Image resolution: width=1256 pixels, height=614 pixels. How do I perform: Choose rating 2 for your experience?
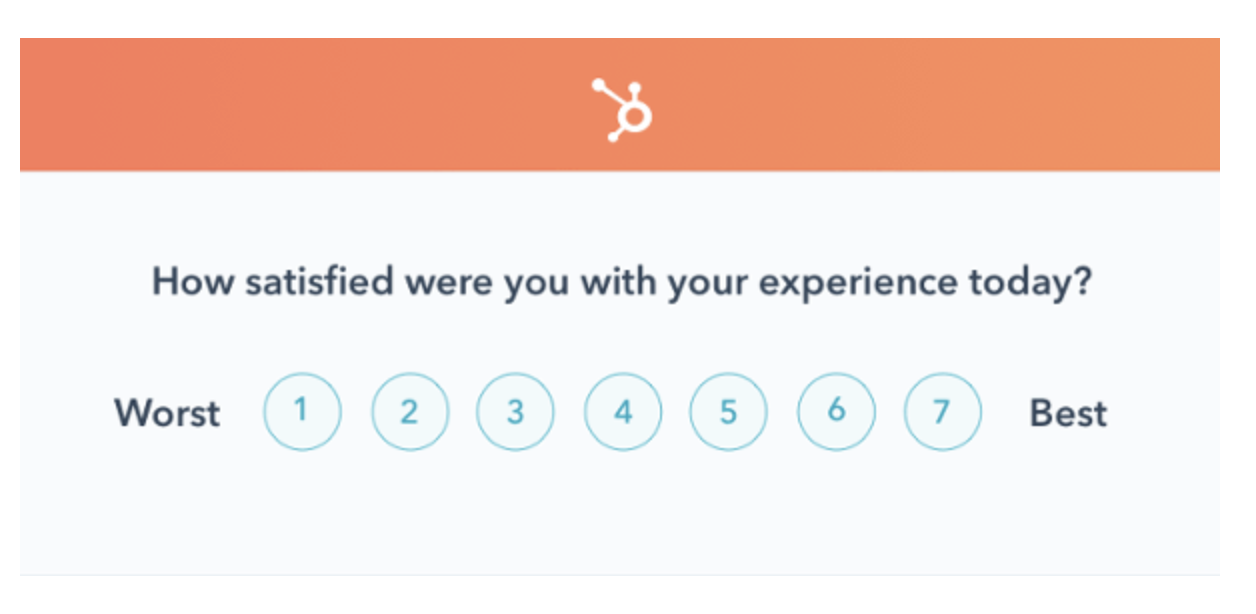[409, 412]
